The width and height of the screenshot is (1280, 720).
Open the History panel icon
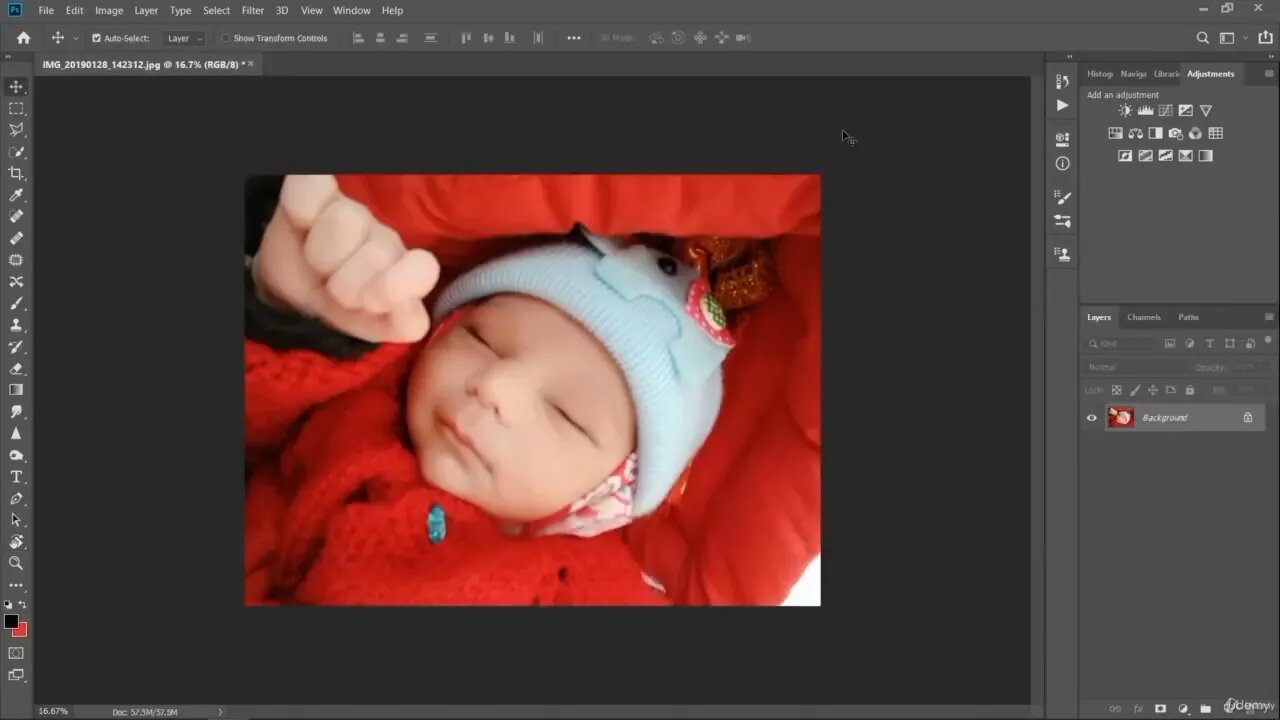coord(1062,82)
